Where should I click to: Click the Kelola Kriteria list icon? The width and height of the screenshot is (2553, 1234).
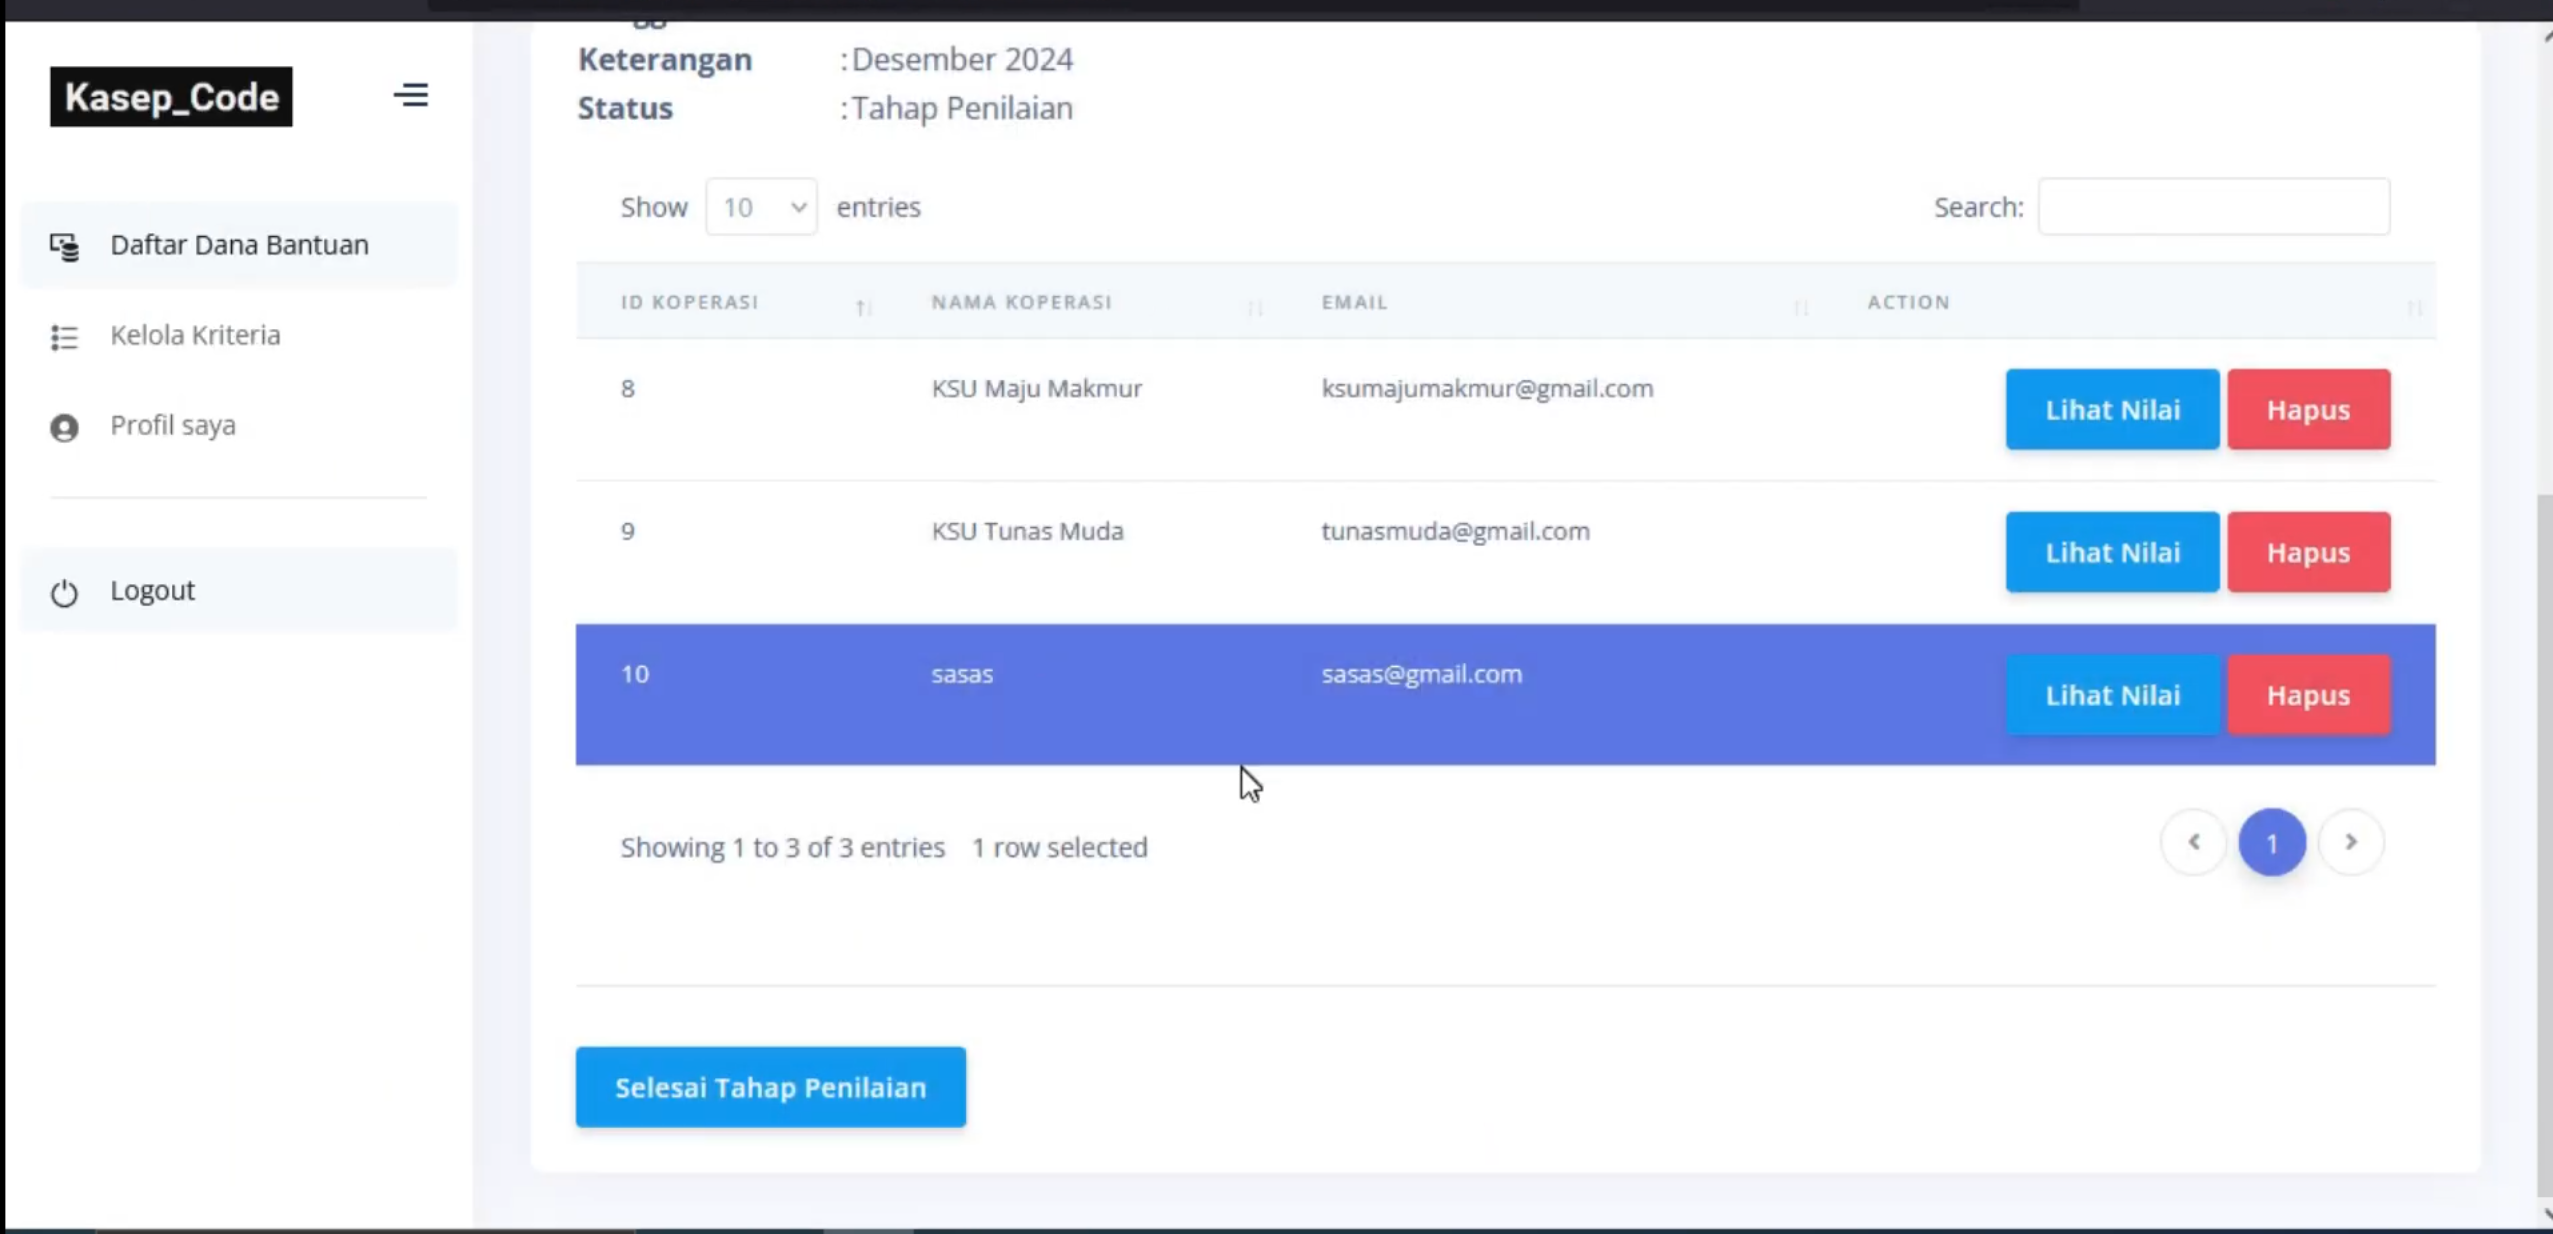click(64, 337)
